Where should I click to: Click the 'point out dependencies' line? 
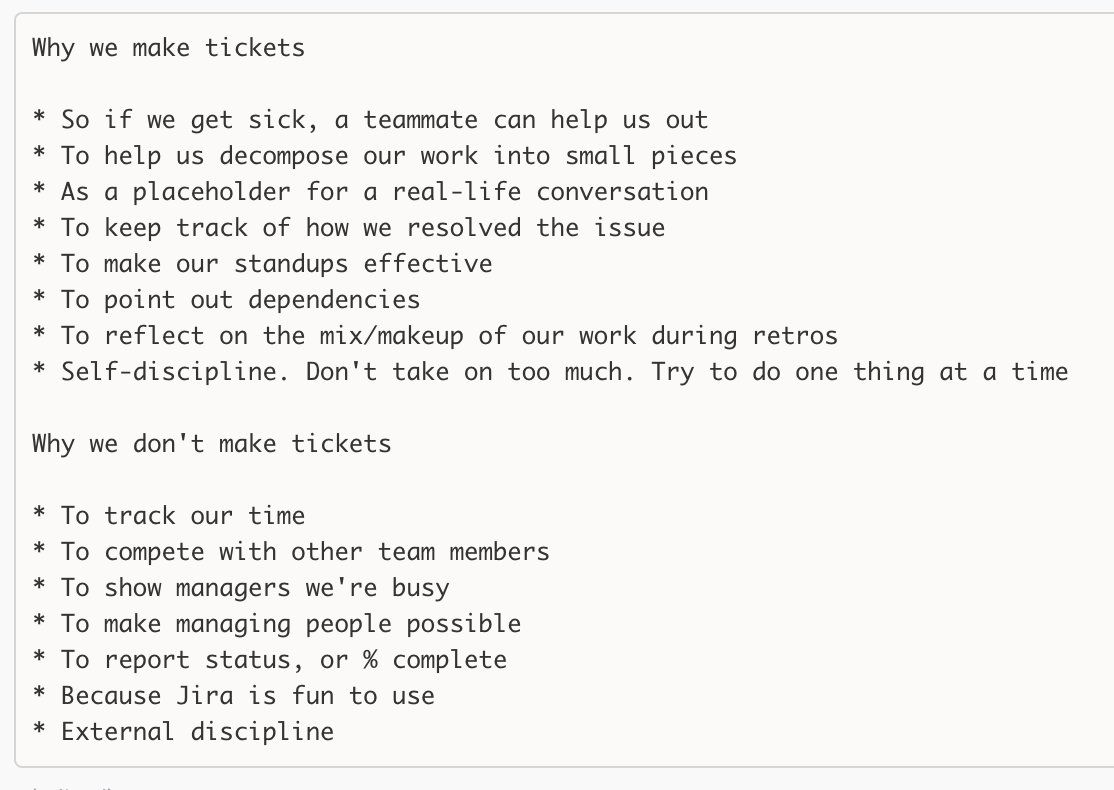pos(226,300)
